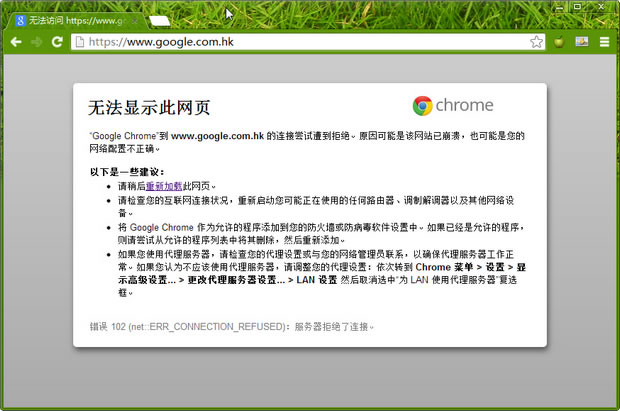The height and width of the screenshot is (411, 620).
Task: Click the 重新加载 link
Action: tap(164, 186)
